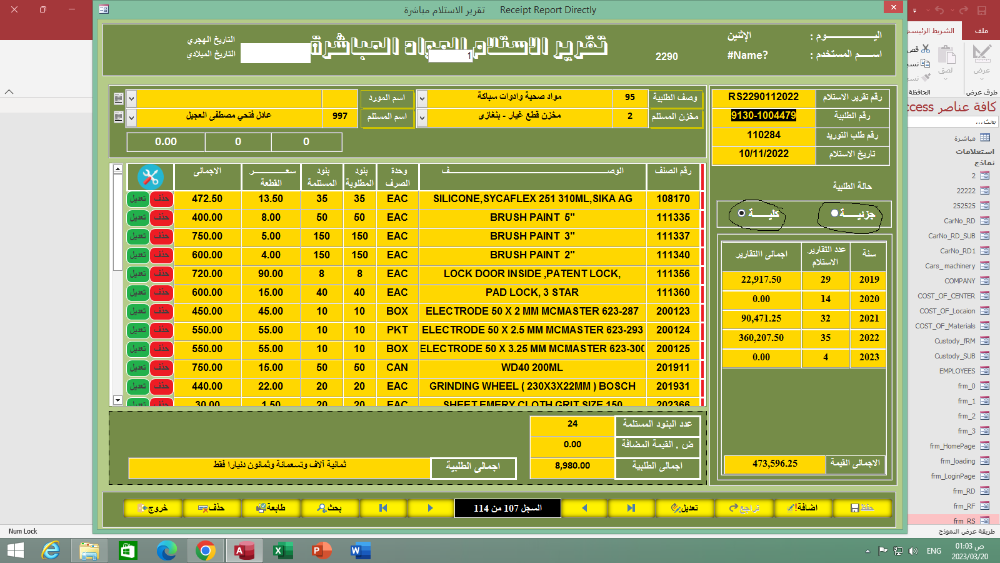Open COMPANY form in navigation pane

[967, 281]
